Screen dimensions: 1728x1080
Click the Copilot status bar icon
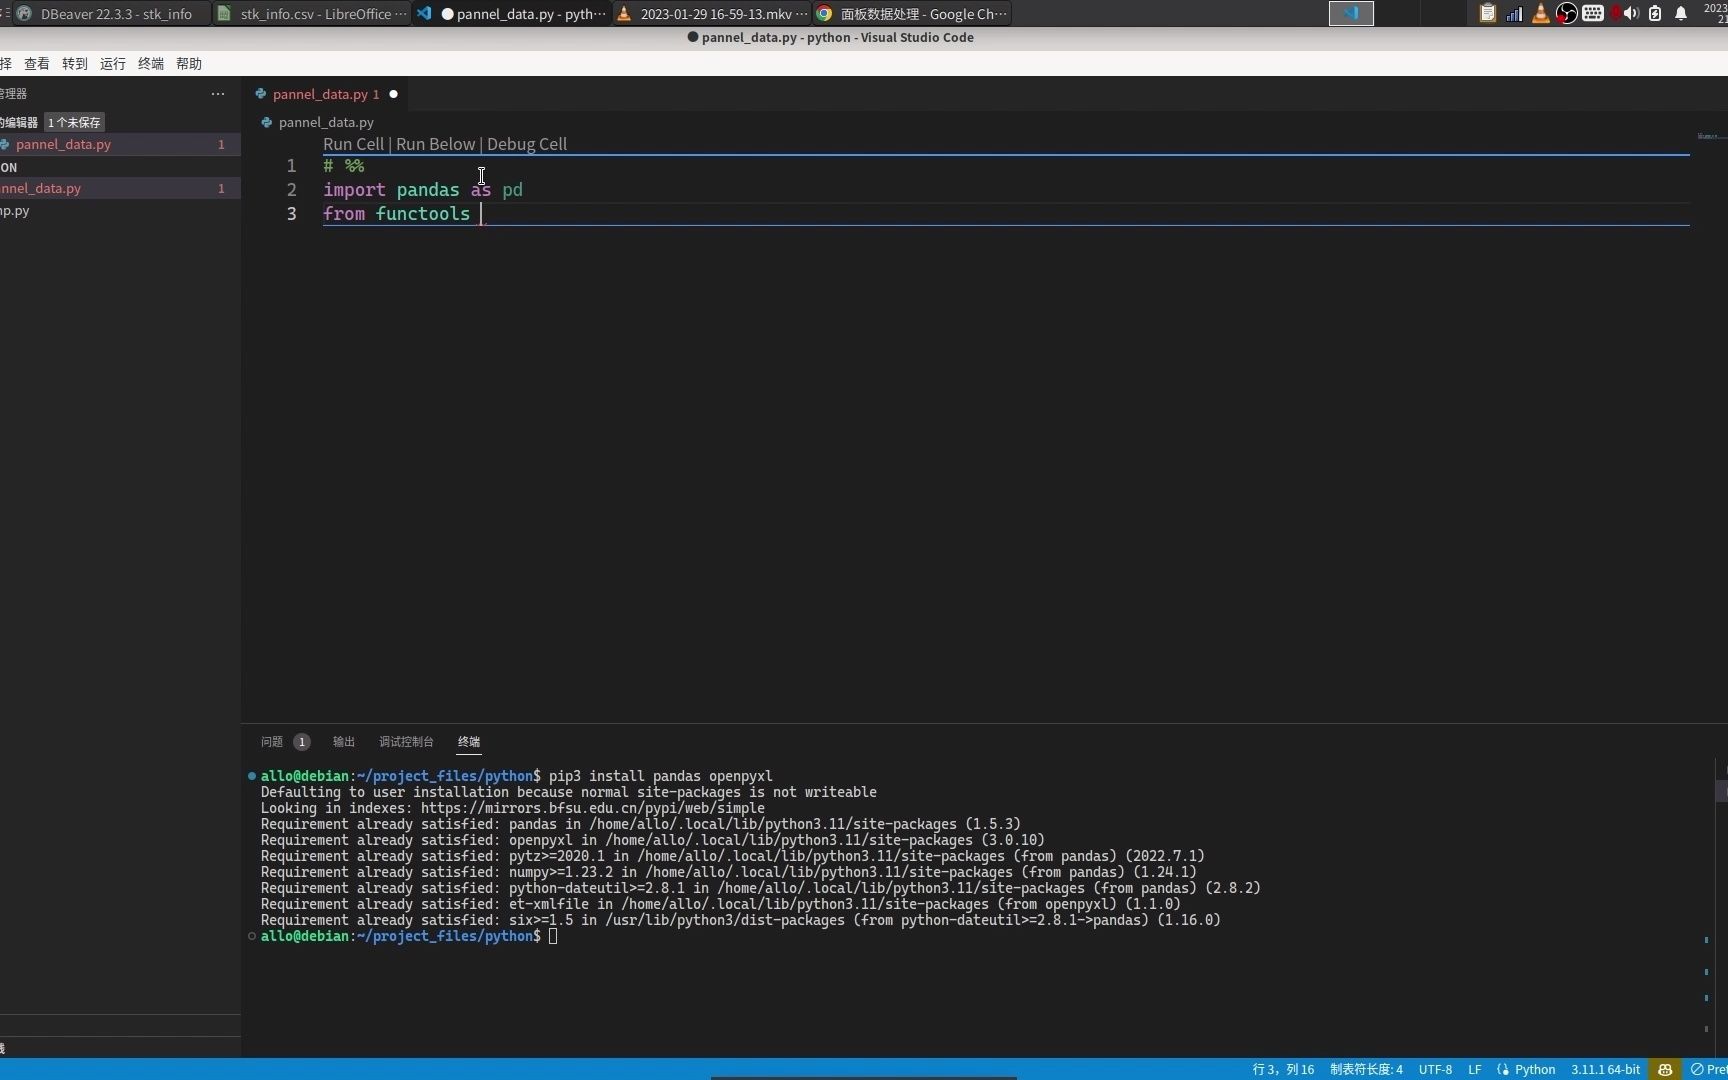point(1665,1069)
